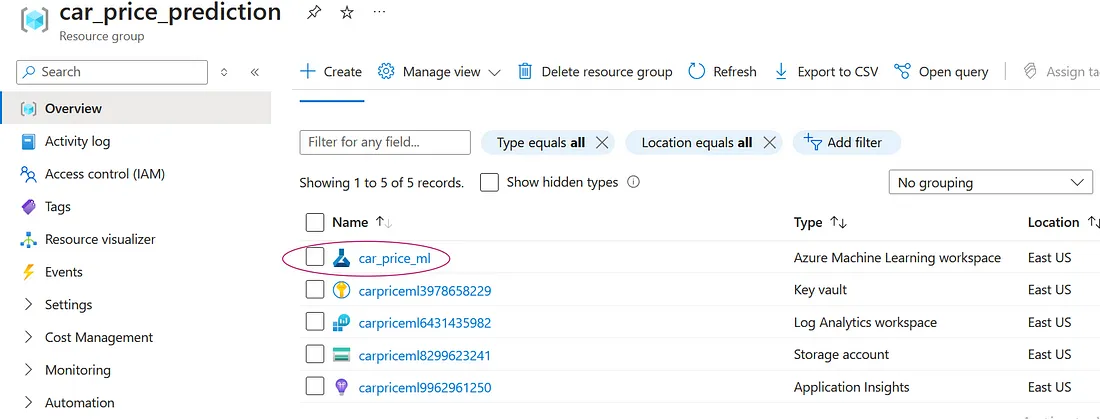Select Overview in the sidebar

pyautogui.click(x=136, y=108)
